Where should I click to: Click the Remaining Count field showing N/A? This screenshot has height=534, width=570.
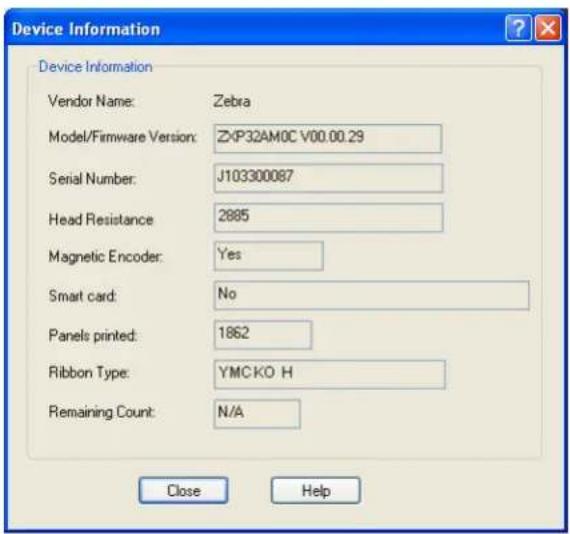pyautogui.click(x=257, y=414)
